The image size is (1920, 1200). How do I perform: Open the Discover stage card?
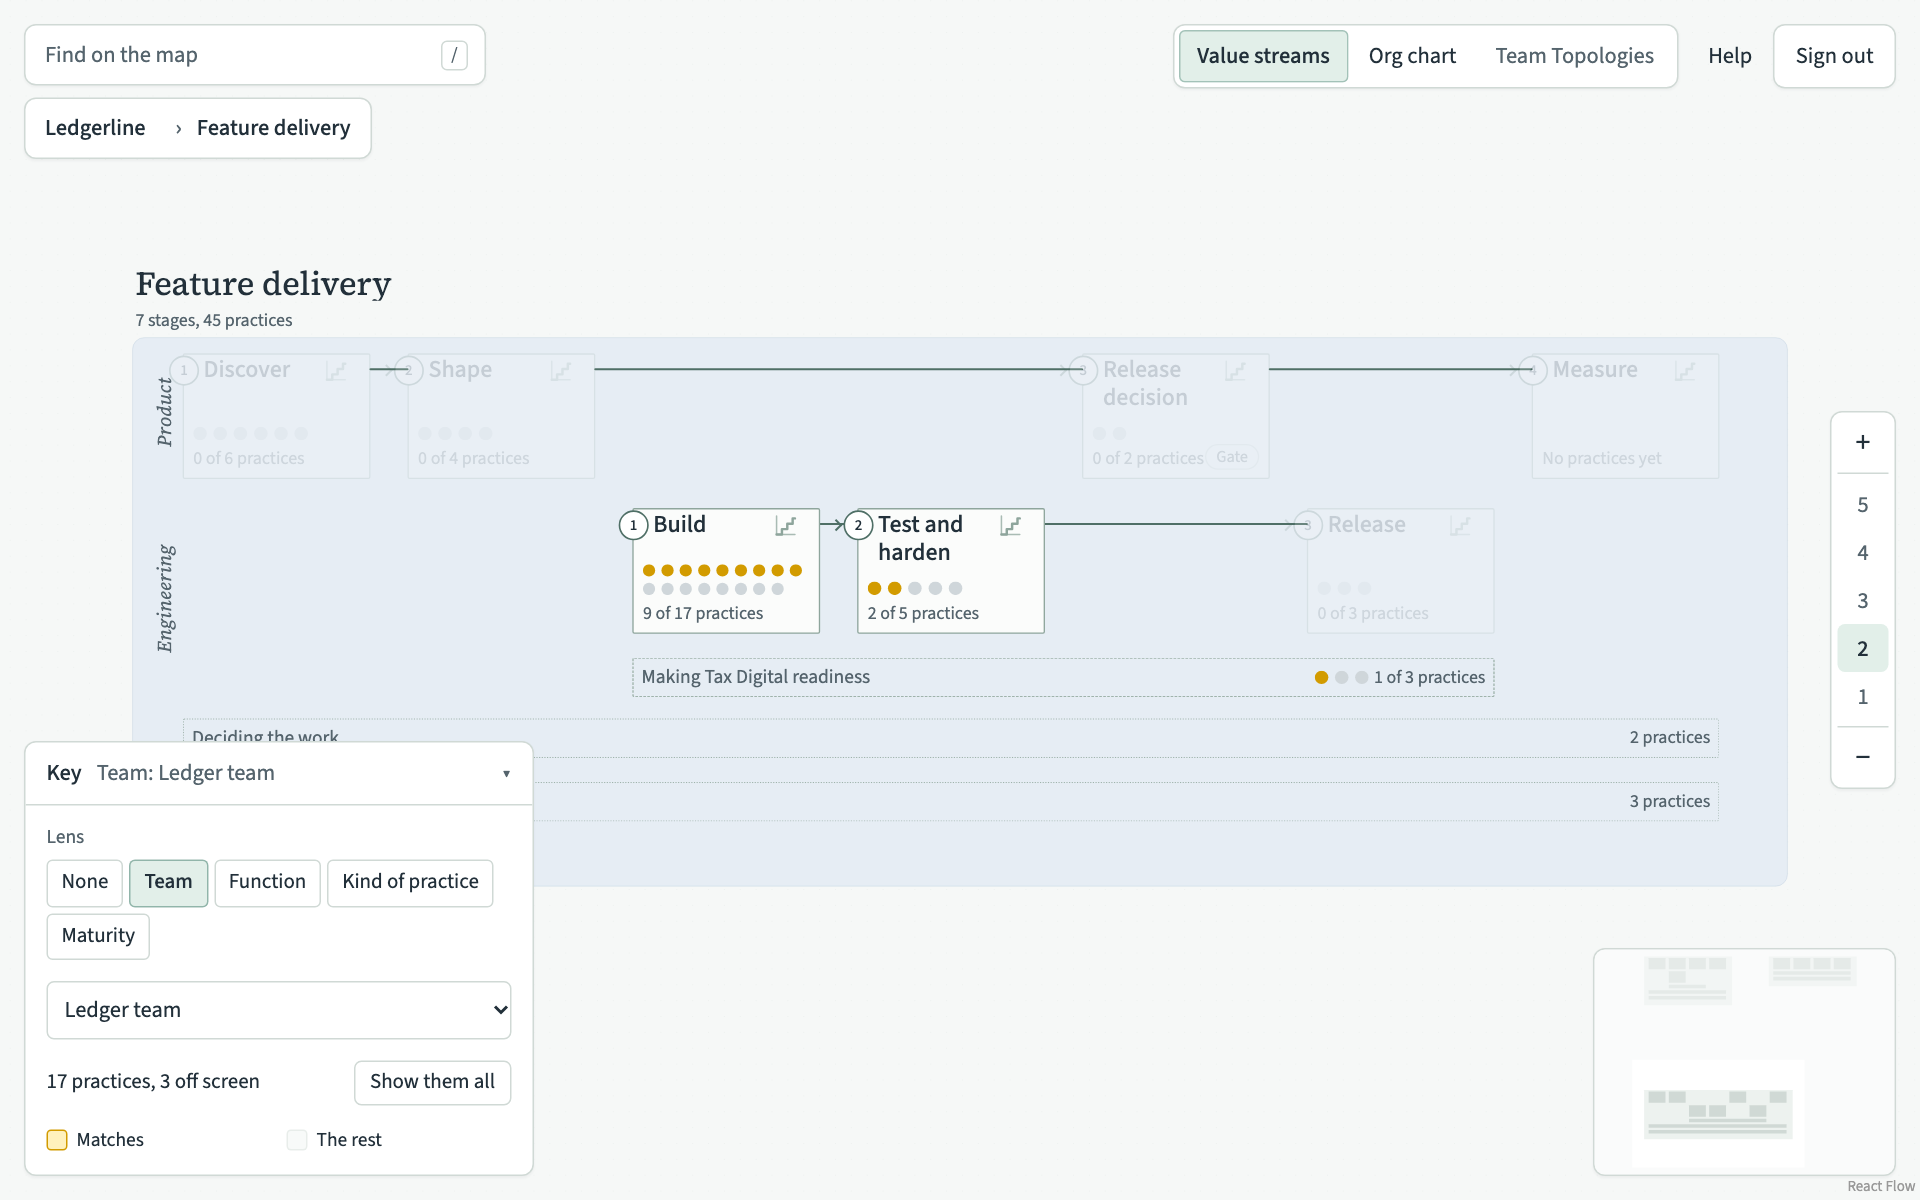276,416
